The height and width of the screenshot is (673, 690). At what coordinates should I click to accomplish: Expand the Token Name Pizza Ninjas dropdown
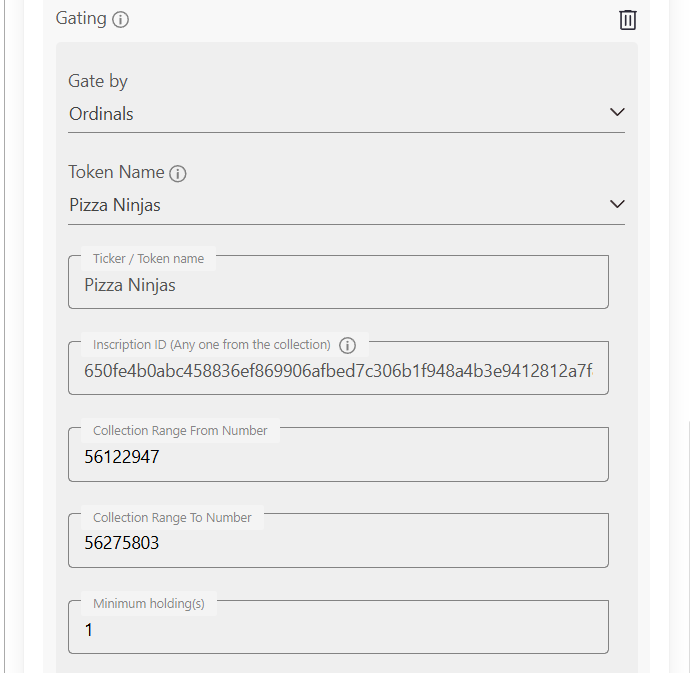click(346, 206)
